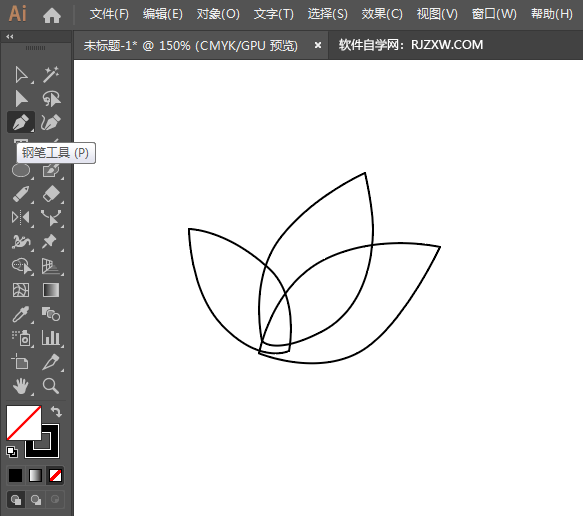Open the 帮助(H) menu
The width and height of the screenshot is (583, 516).
552,14
